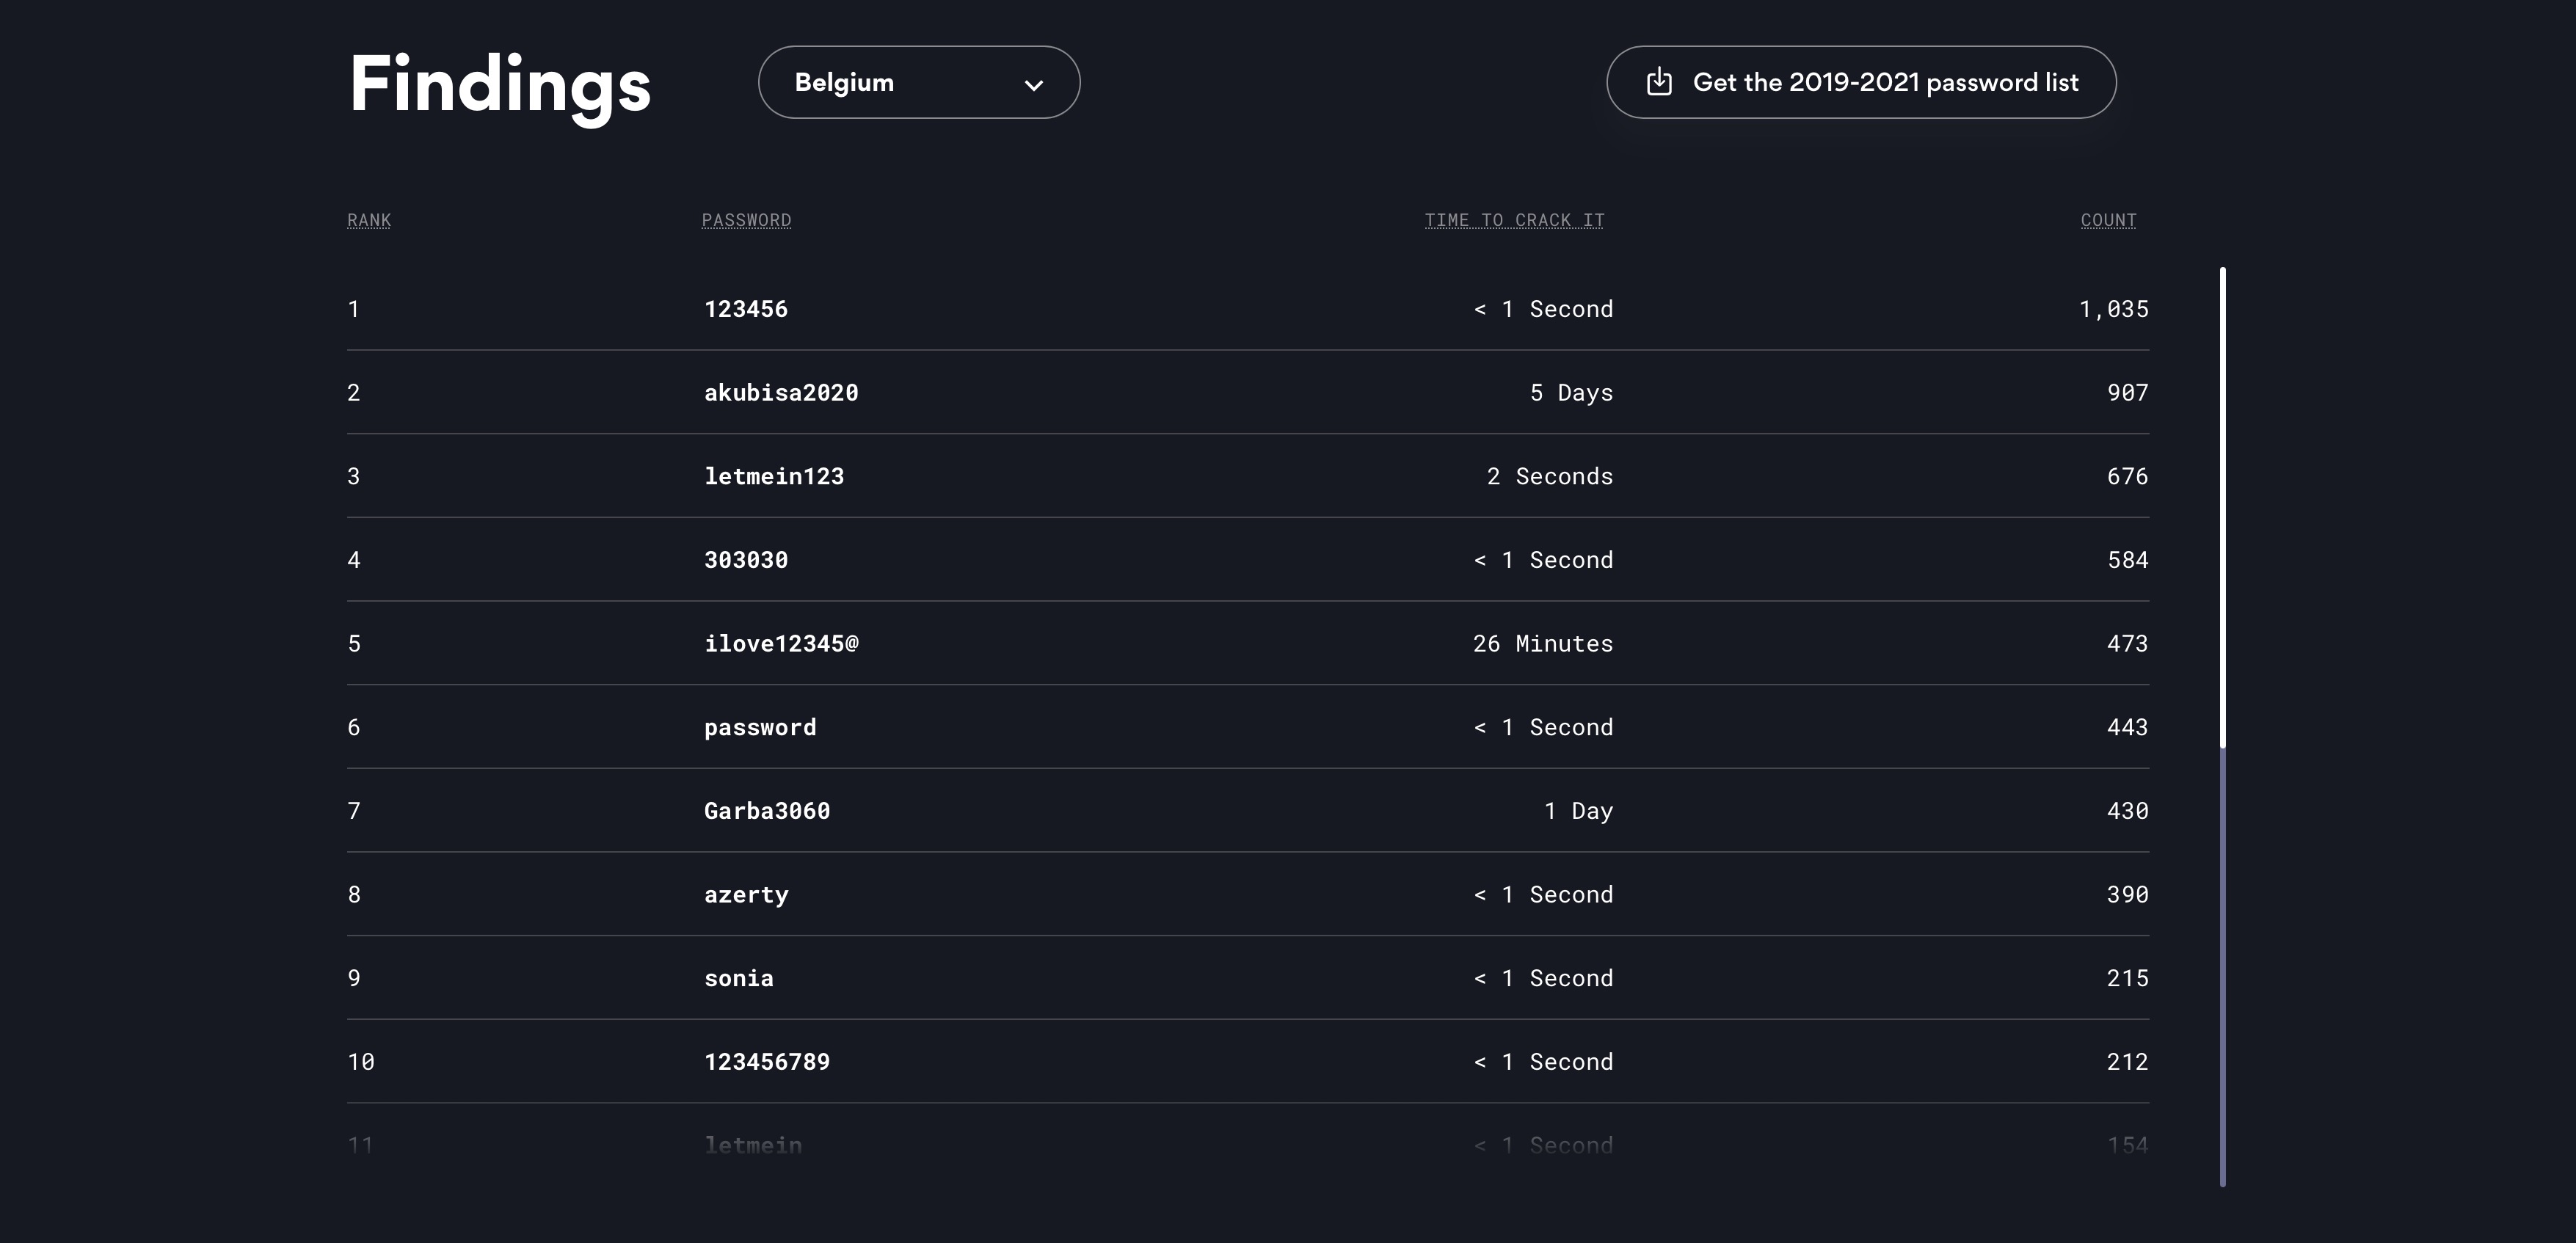This screenshot has height=1243, width=2576.
Task: Click the download icon beside password list
Action: 1659,82
